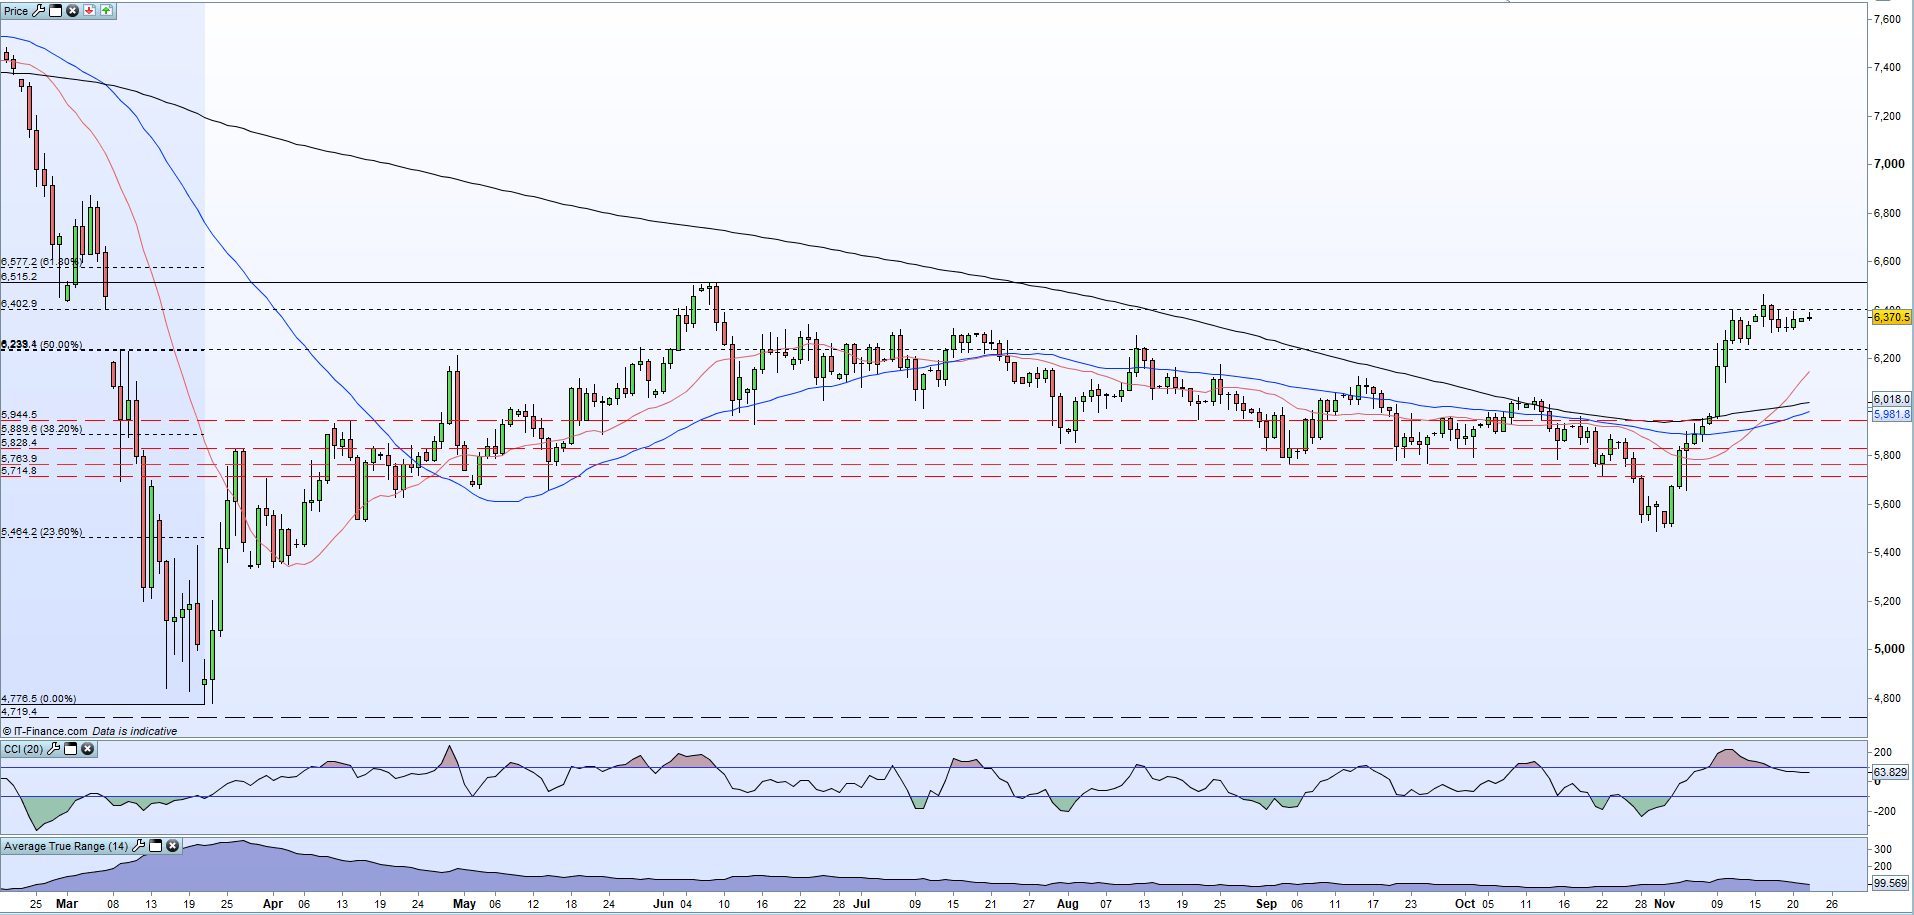
Task: Maximize the CCI (20) panel
Action: (70, 749)
